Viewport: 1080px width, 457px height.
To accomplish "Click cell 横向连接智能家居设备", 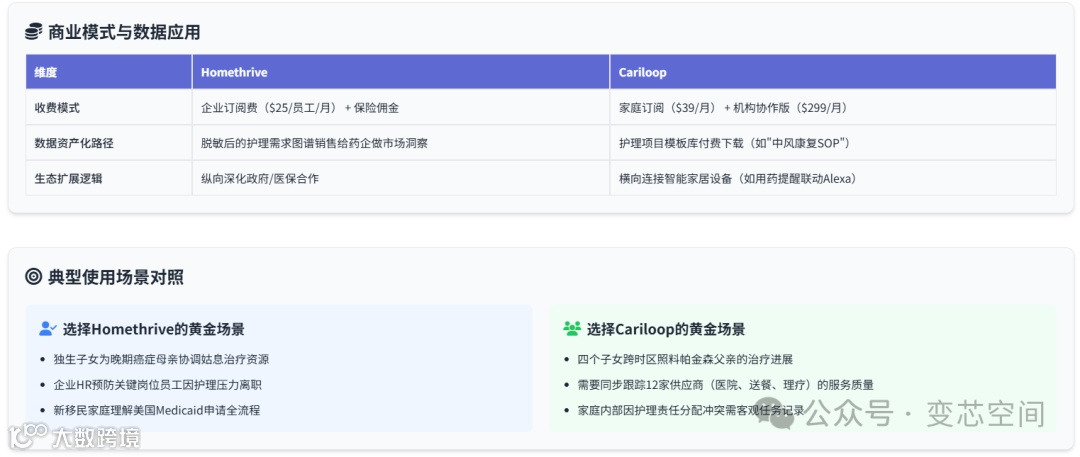I will click(x=833, y=179).
